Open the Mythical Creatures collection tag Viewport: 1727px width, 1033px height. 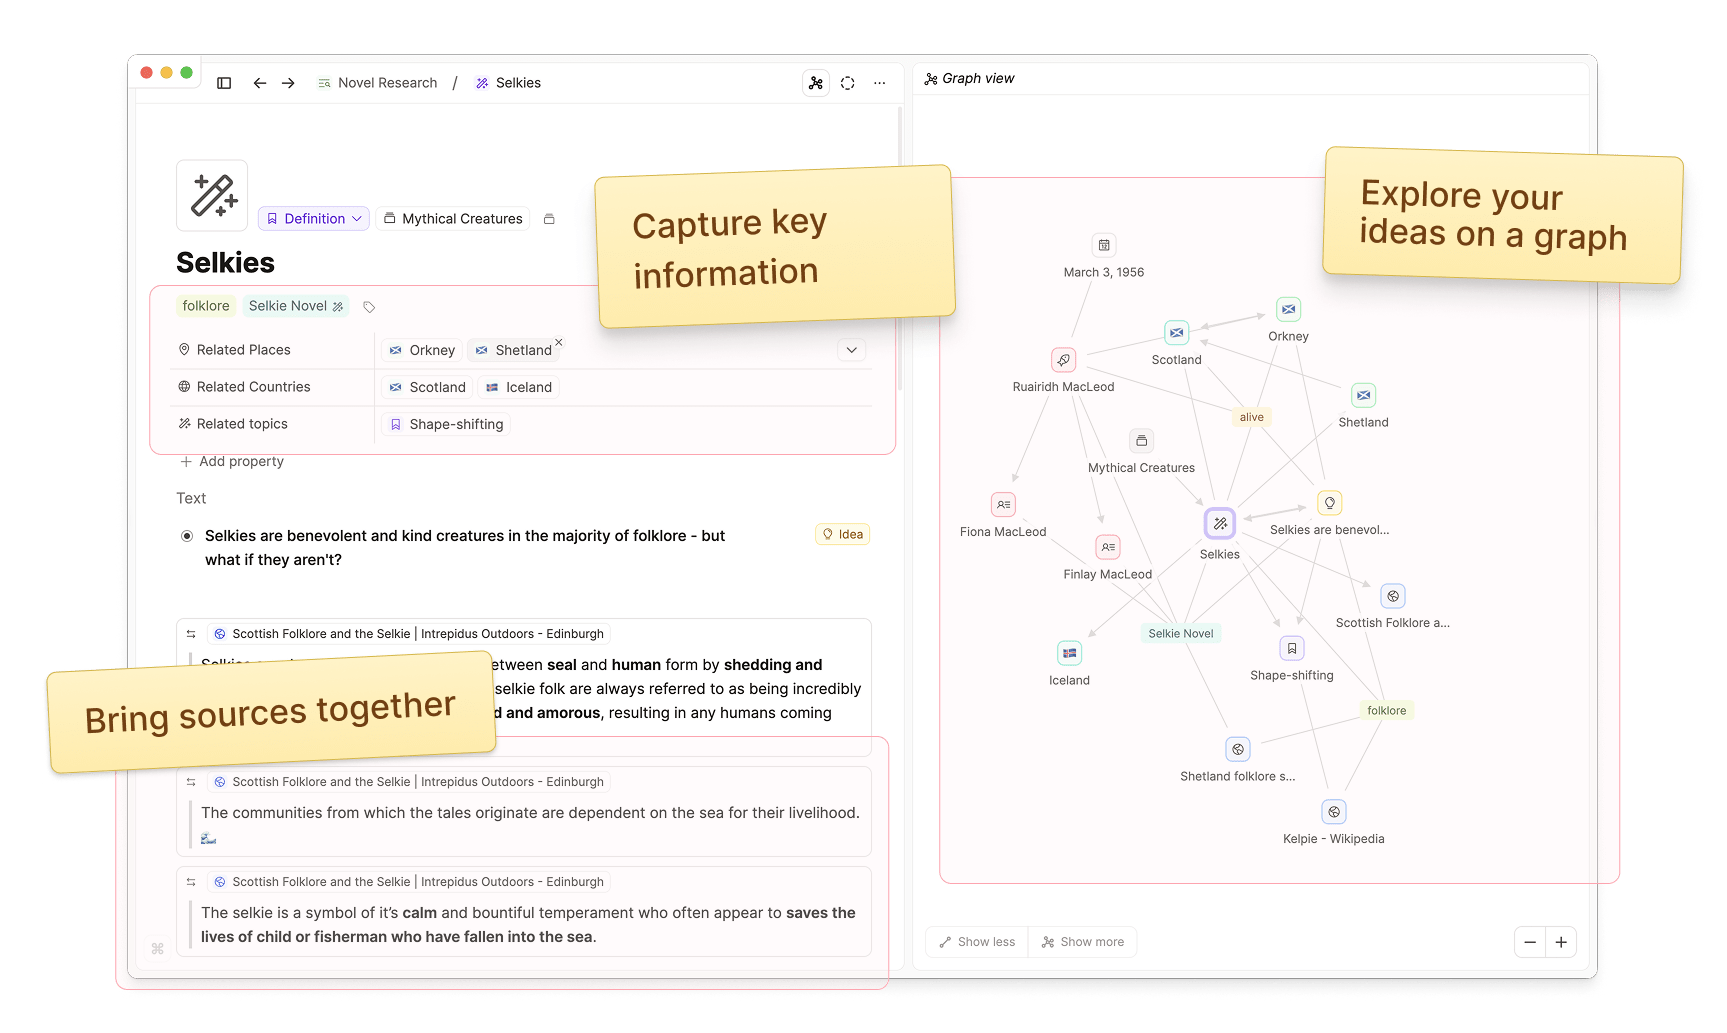coord(453,219)
